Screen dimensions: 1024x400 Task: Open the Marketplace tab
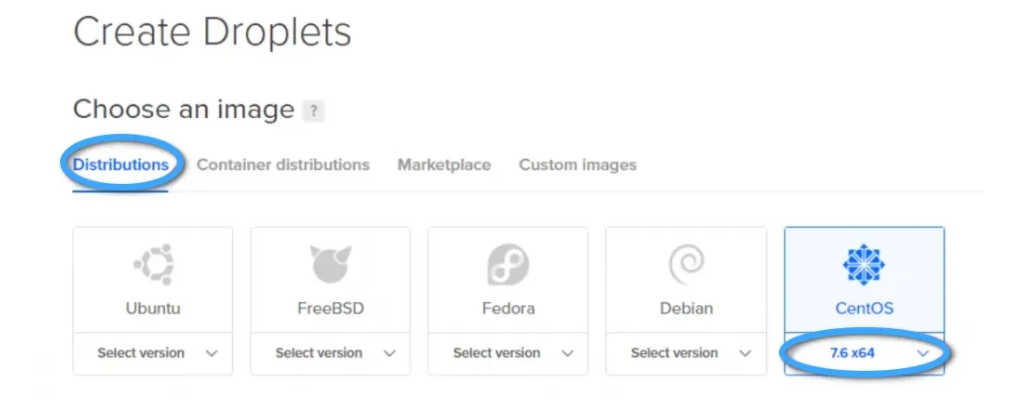(444, 164)
